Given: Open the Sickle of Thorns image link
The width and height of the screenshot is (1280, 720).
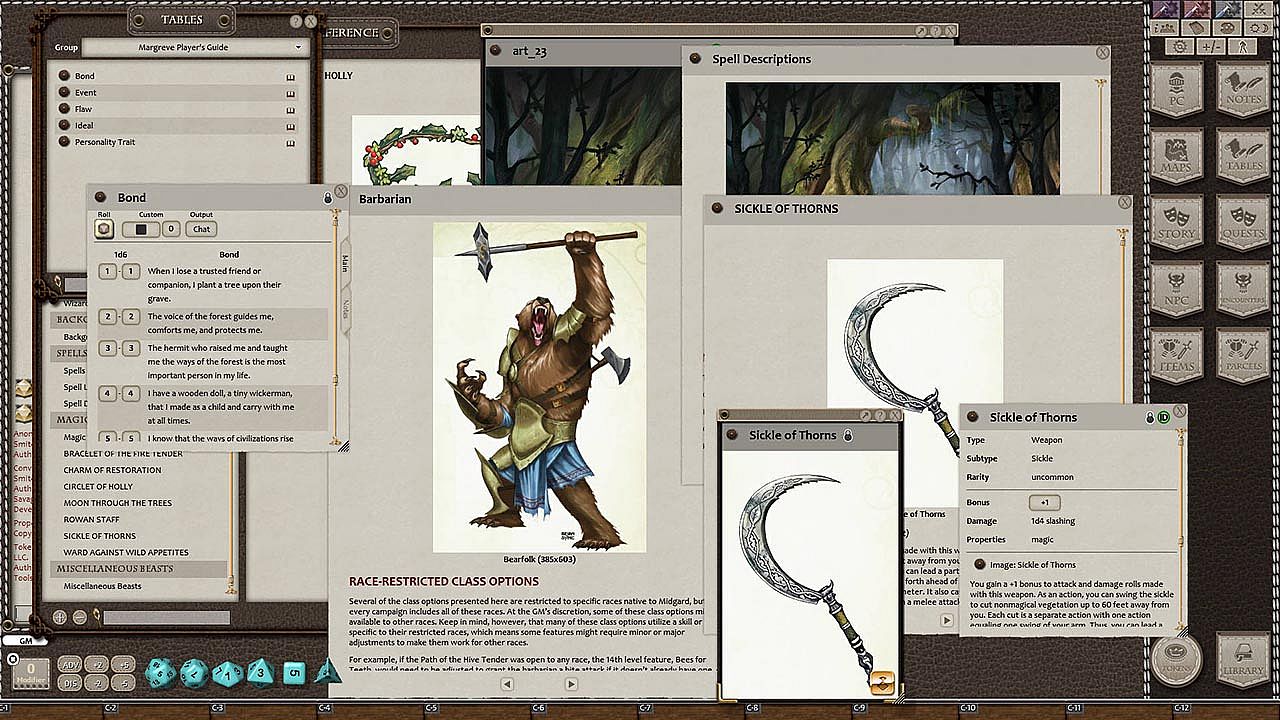Looking at the screenshot, I should click(x=981, y=565).
